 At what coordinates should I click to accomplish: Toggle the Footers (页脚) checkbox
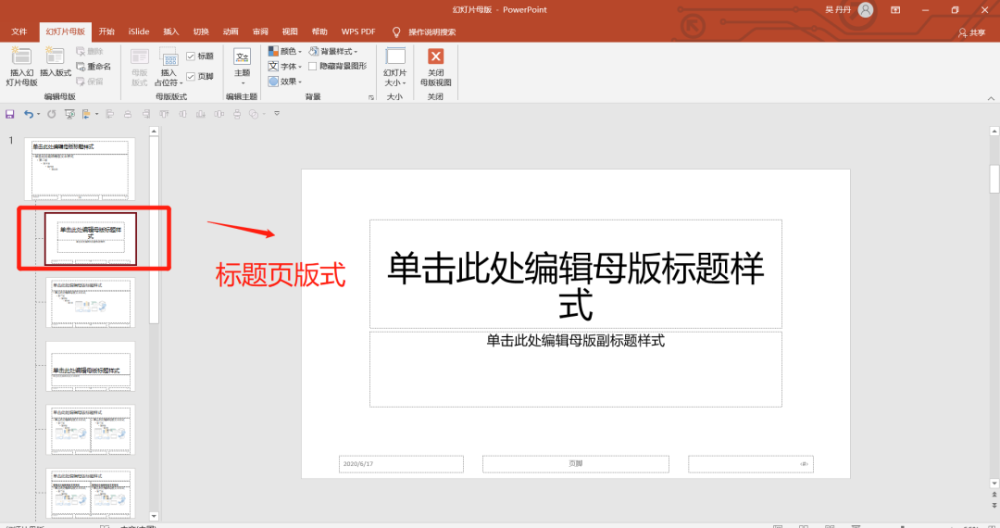pyautogui.click(x=191, y=75)
